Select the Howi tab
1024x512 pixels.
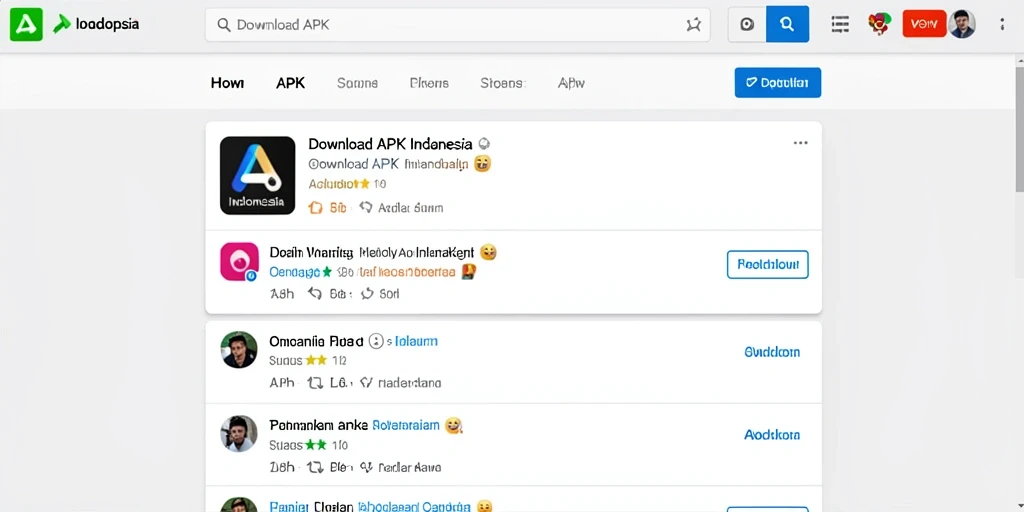pos(227,84)
